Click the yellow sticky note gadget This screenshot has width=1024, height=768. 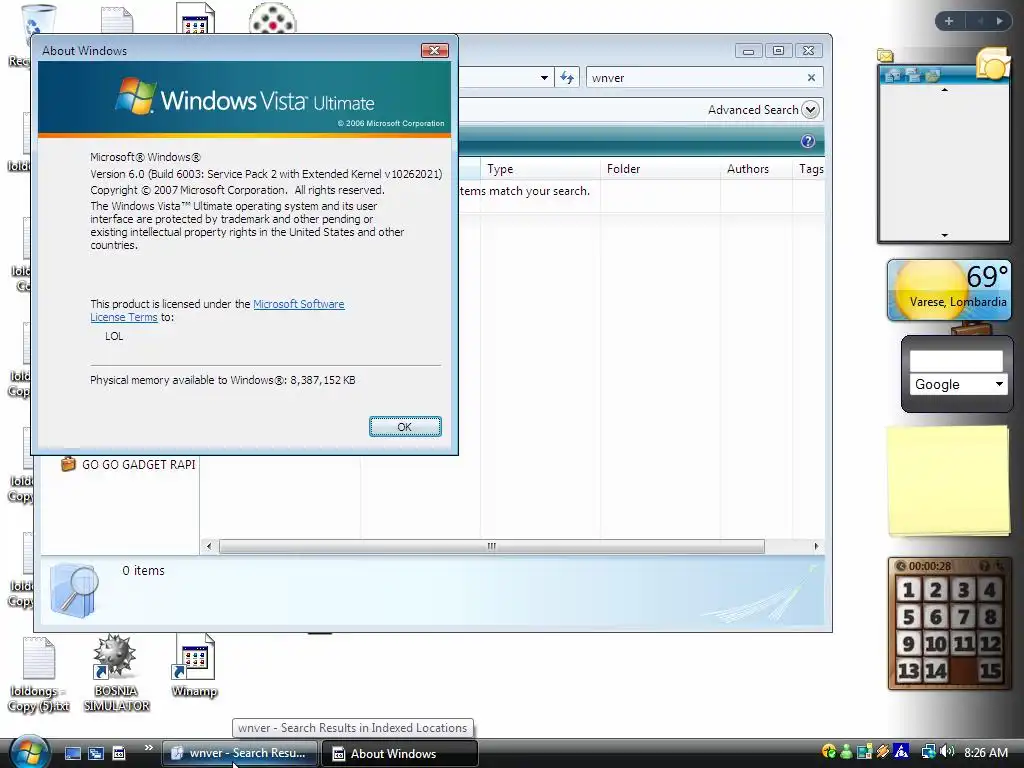[948, 480]
